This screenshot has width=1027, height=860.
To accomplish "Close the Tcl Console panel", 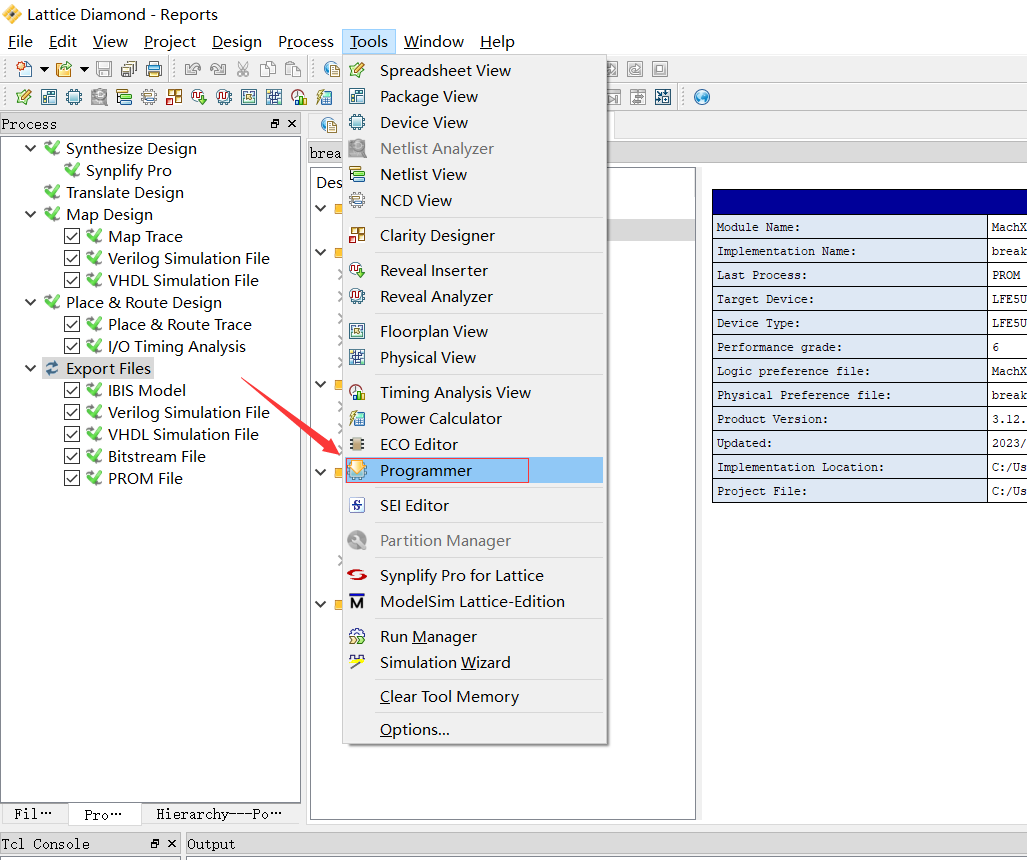I will 172,844.
